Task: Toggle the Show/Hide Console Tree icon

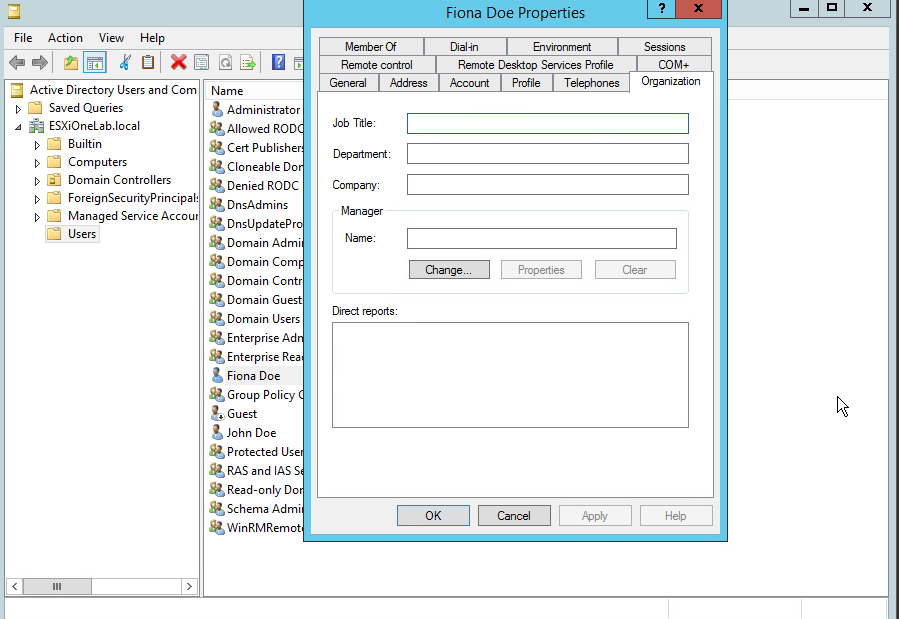Action: click(x=94, y=61)
